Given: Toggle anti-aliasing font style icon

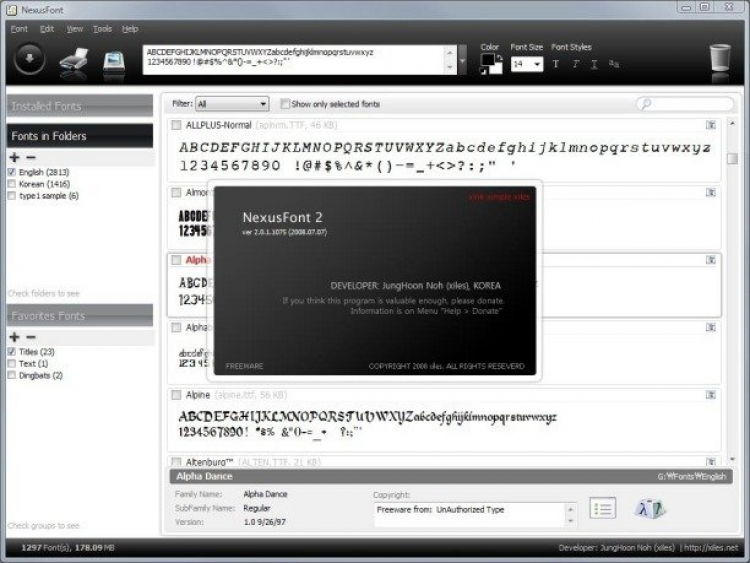Looking at the screenshot, I should pyautogui.click(x=614, y=64).
